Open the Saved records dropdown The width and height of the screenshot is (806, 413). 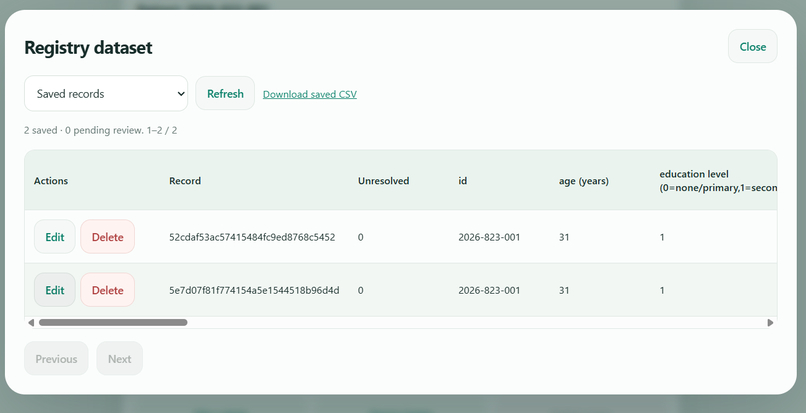tap(106, 94)
